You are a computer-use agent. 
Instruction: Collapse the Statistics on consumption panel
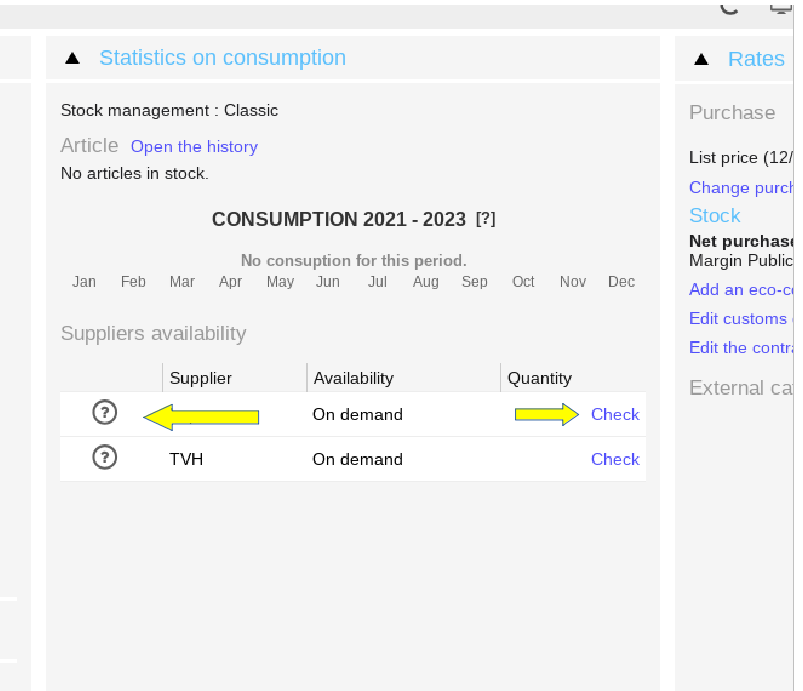tap(73, 58)
